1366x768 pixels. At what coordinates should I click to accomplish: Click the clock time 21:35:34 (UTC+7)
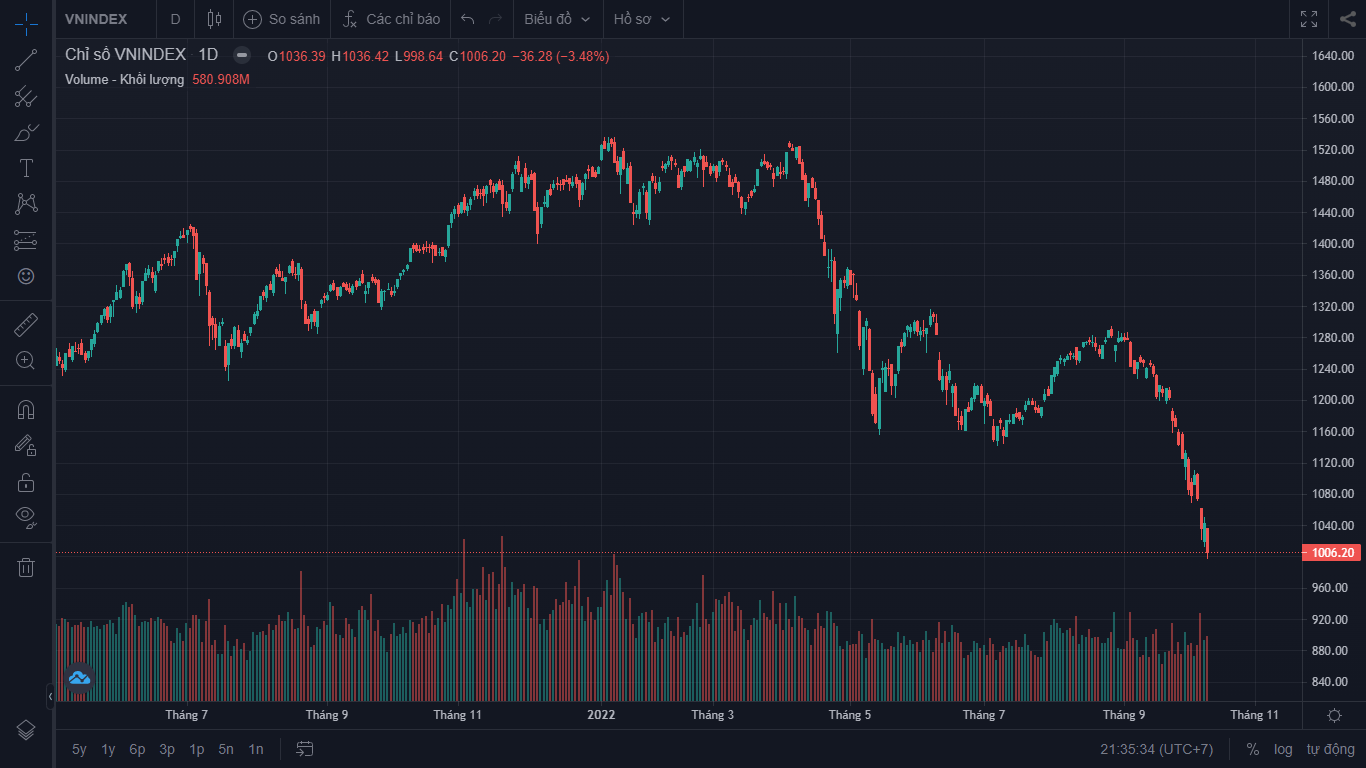[1156, 749]
